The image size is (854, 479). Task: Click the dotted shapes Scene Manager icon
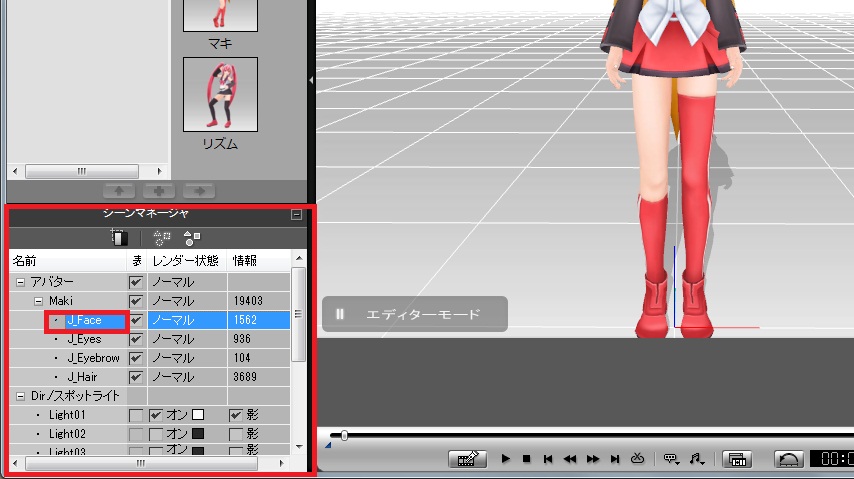coord(162,238)
